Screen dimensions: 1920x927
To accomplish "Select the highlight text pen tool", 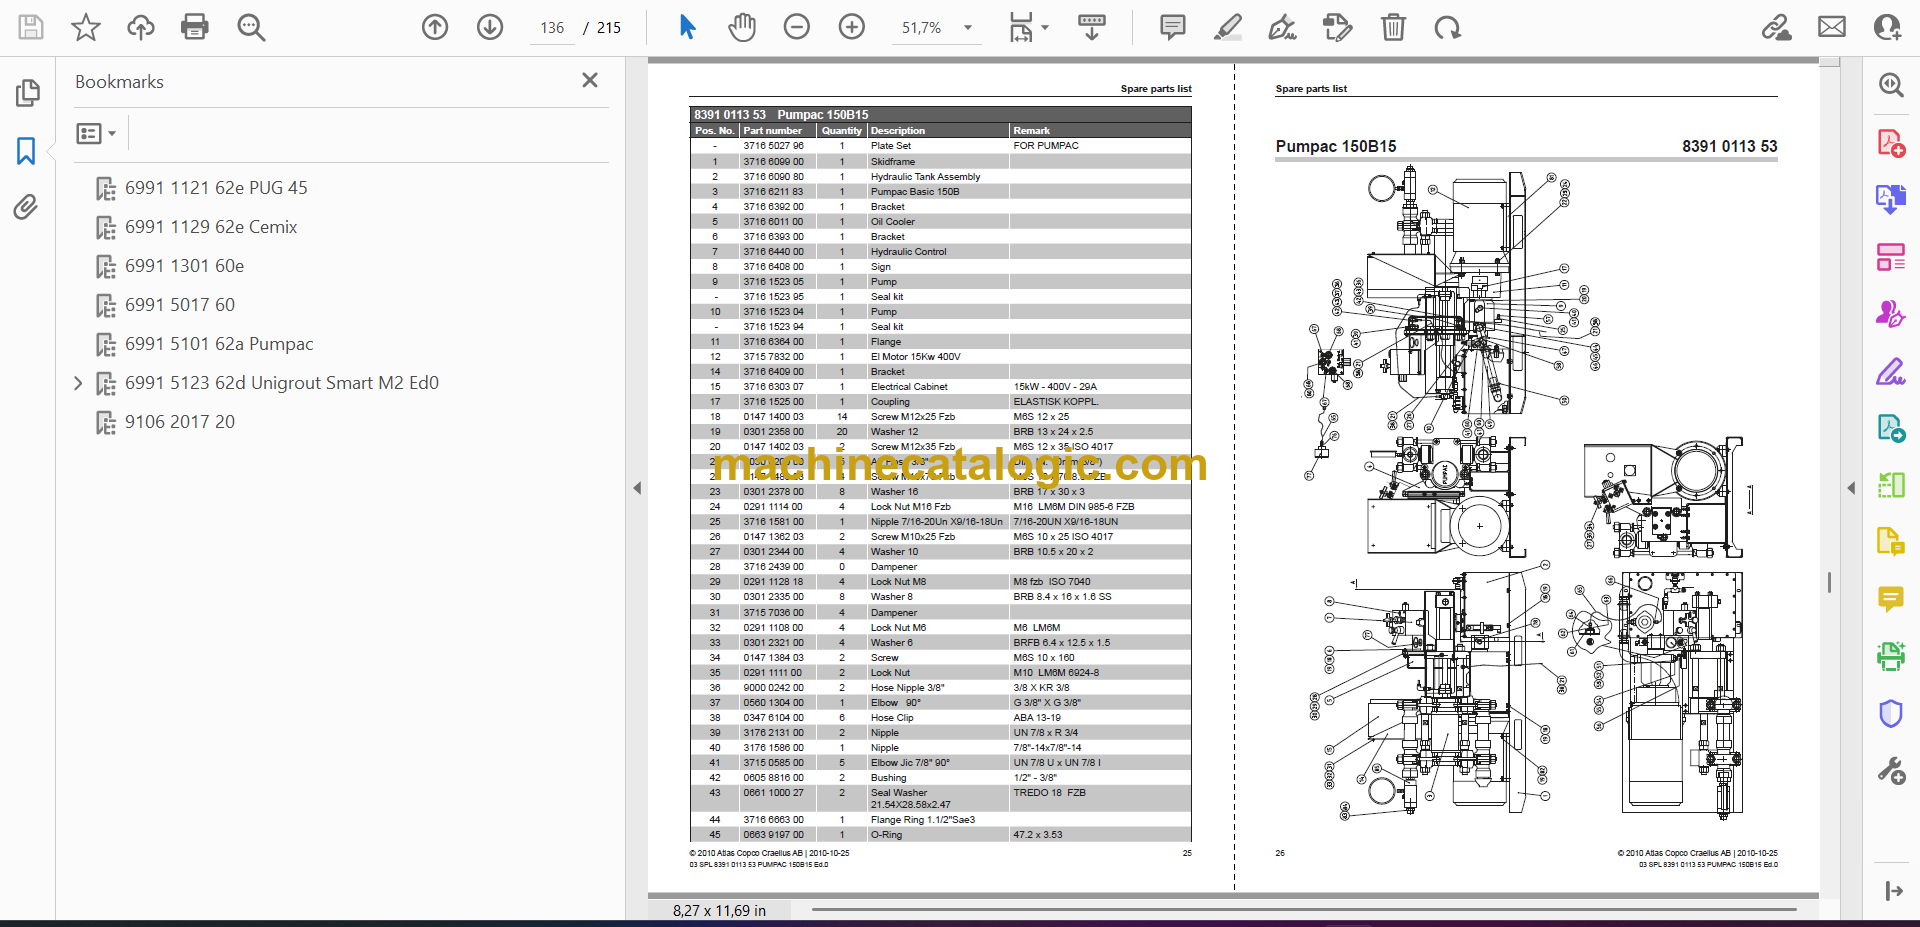I will [x=1228, y=27].
